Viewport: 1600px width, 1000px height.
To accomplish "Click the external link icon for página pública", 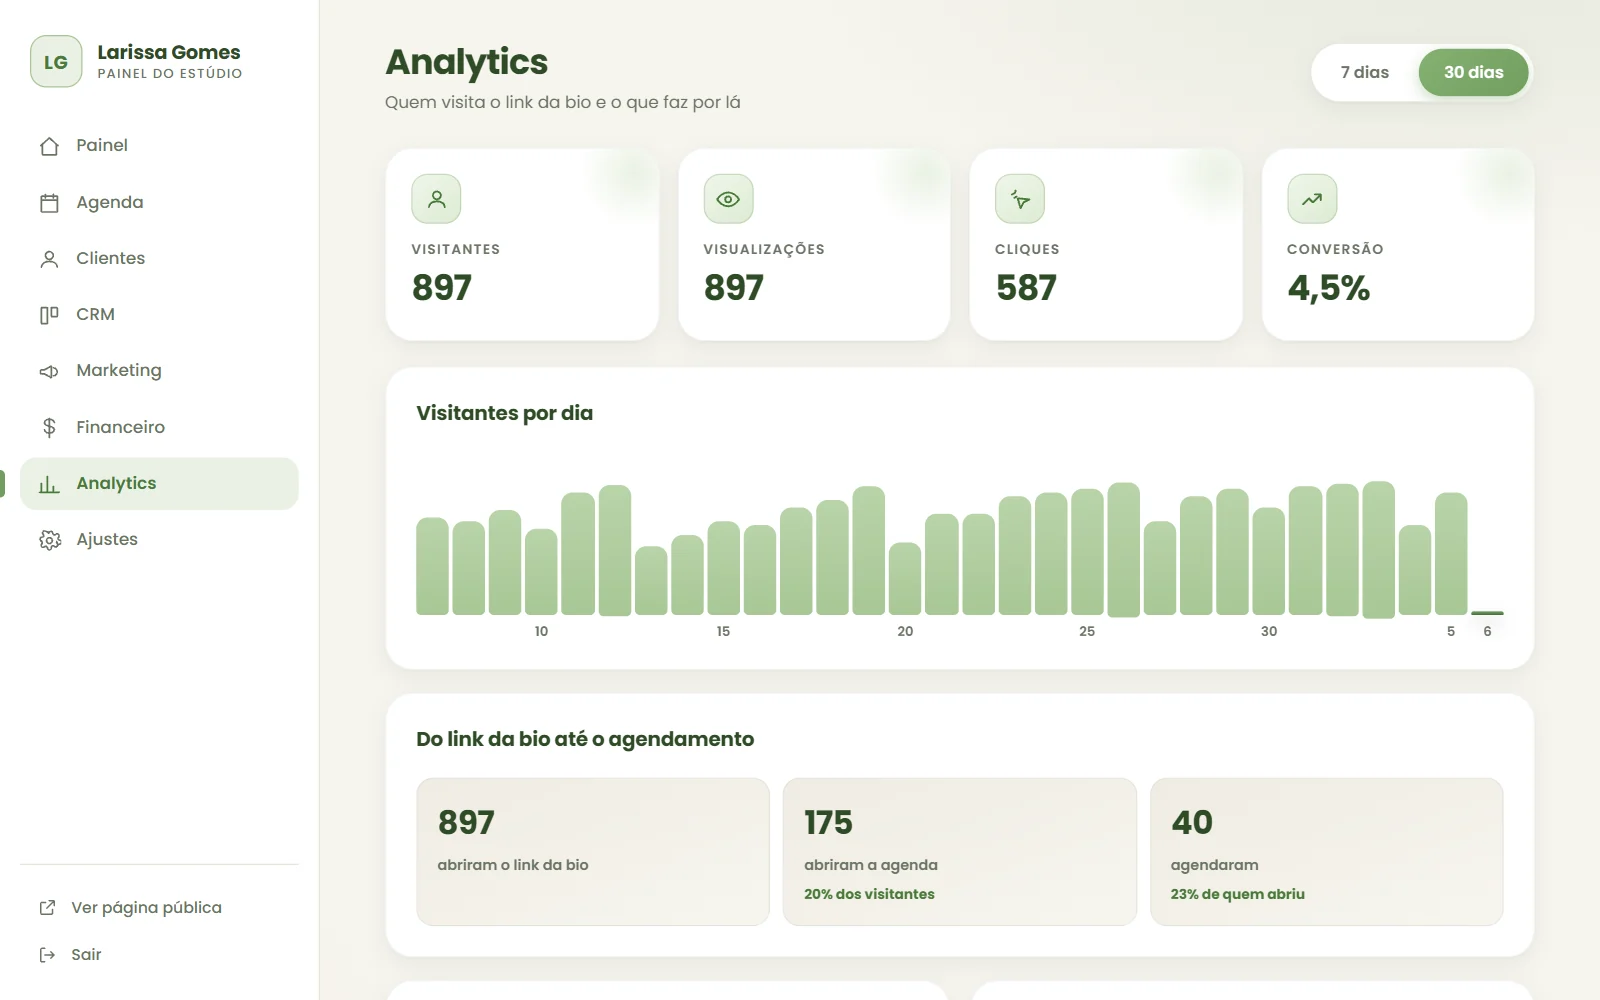I will coord(47,908).
